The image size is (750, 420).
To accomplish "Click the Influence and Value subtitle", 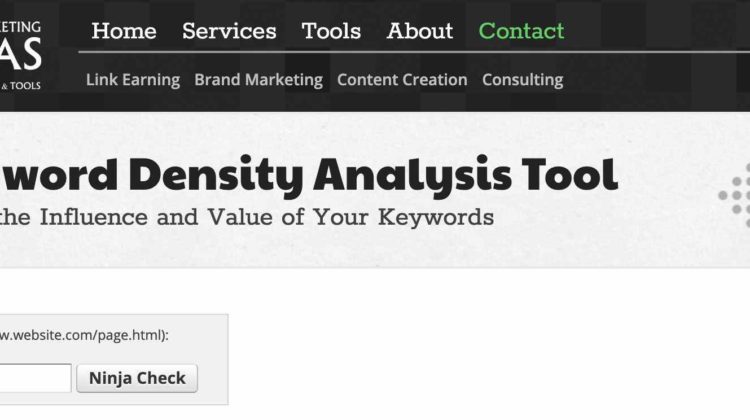I will point(247,217).
